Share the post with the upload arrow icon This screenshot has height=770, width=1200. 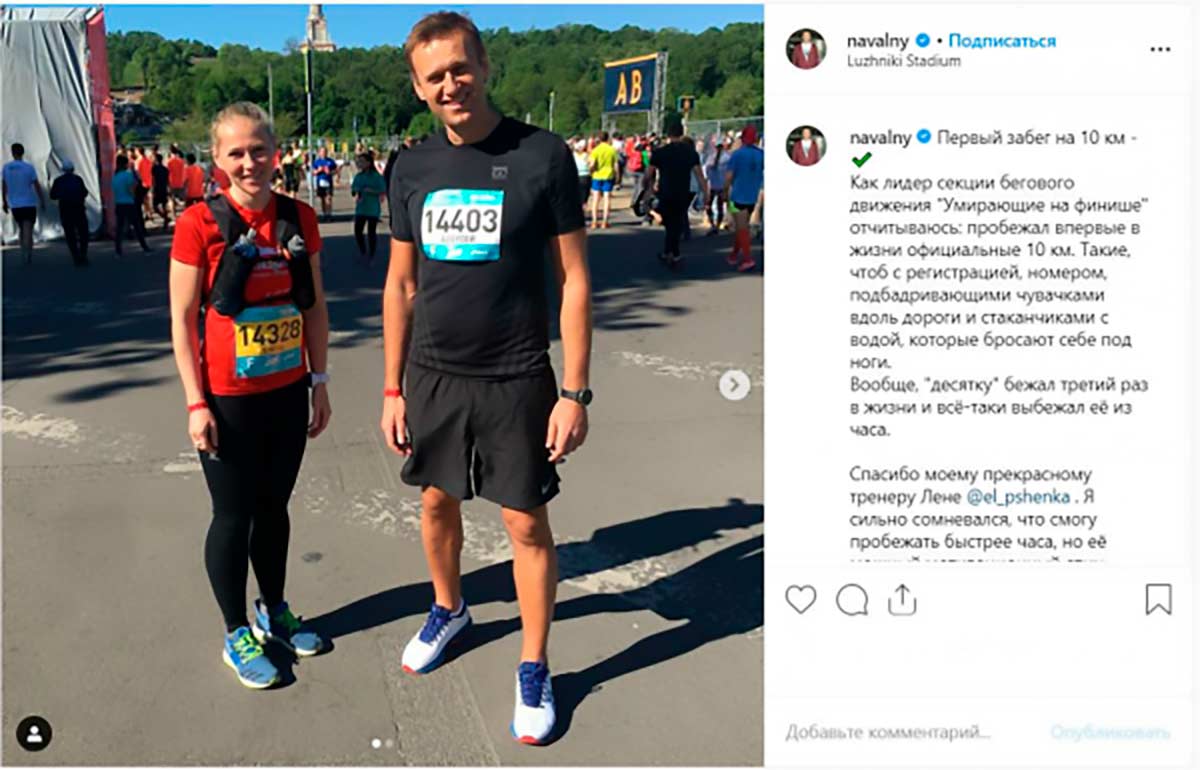pyautogui.click(x=902, y=598)
